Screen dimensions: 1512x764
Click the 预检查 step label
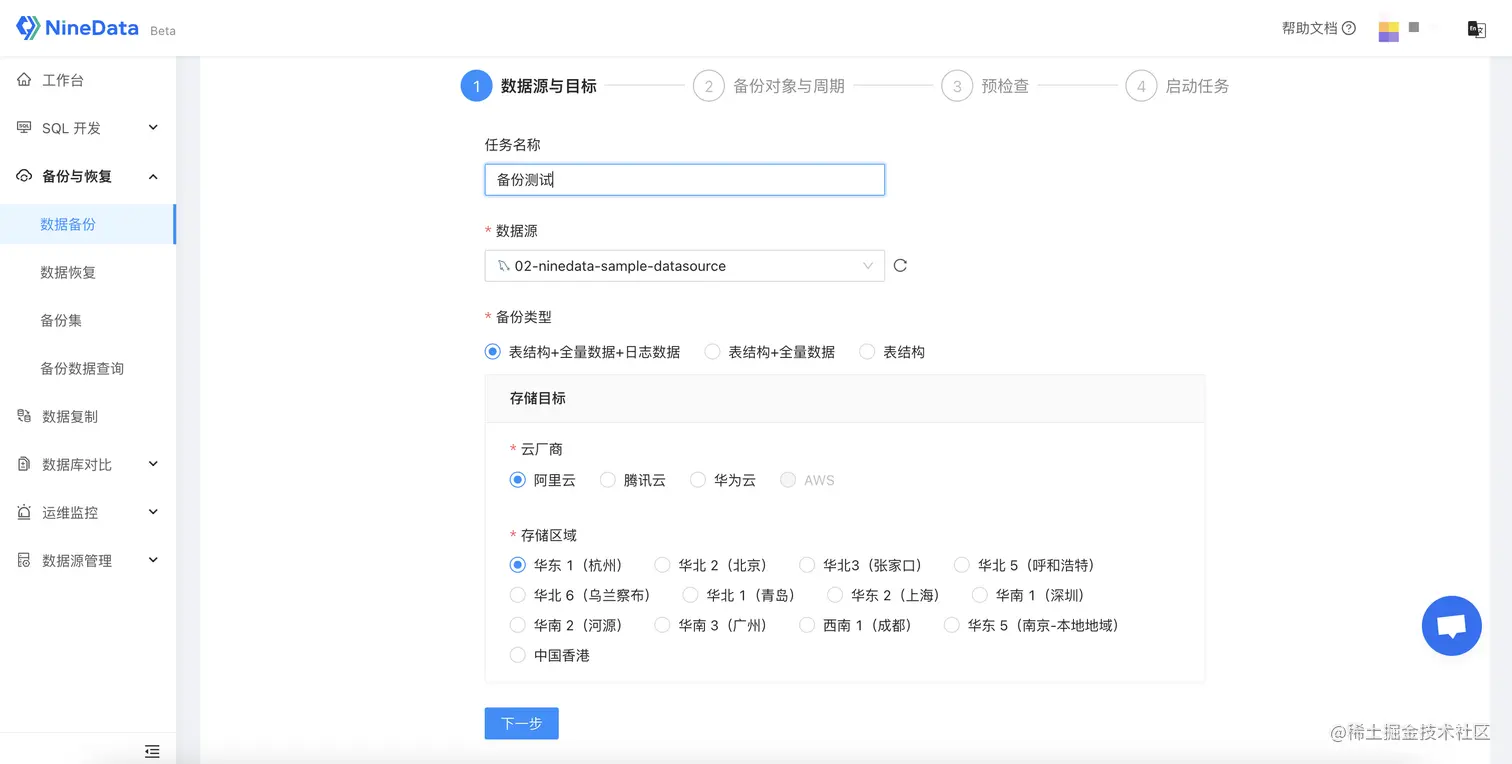click(1005, 86)
